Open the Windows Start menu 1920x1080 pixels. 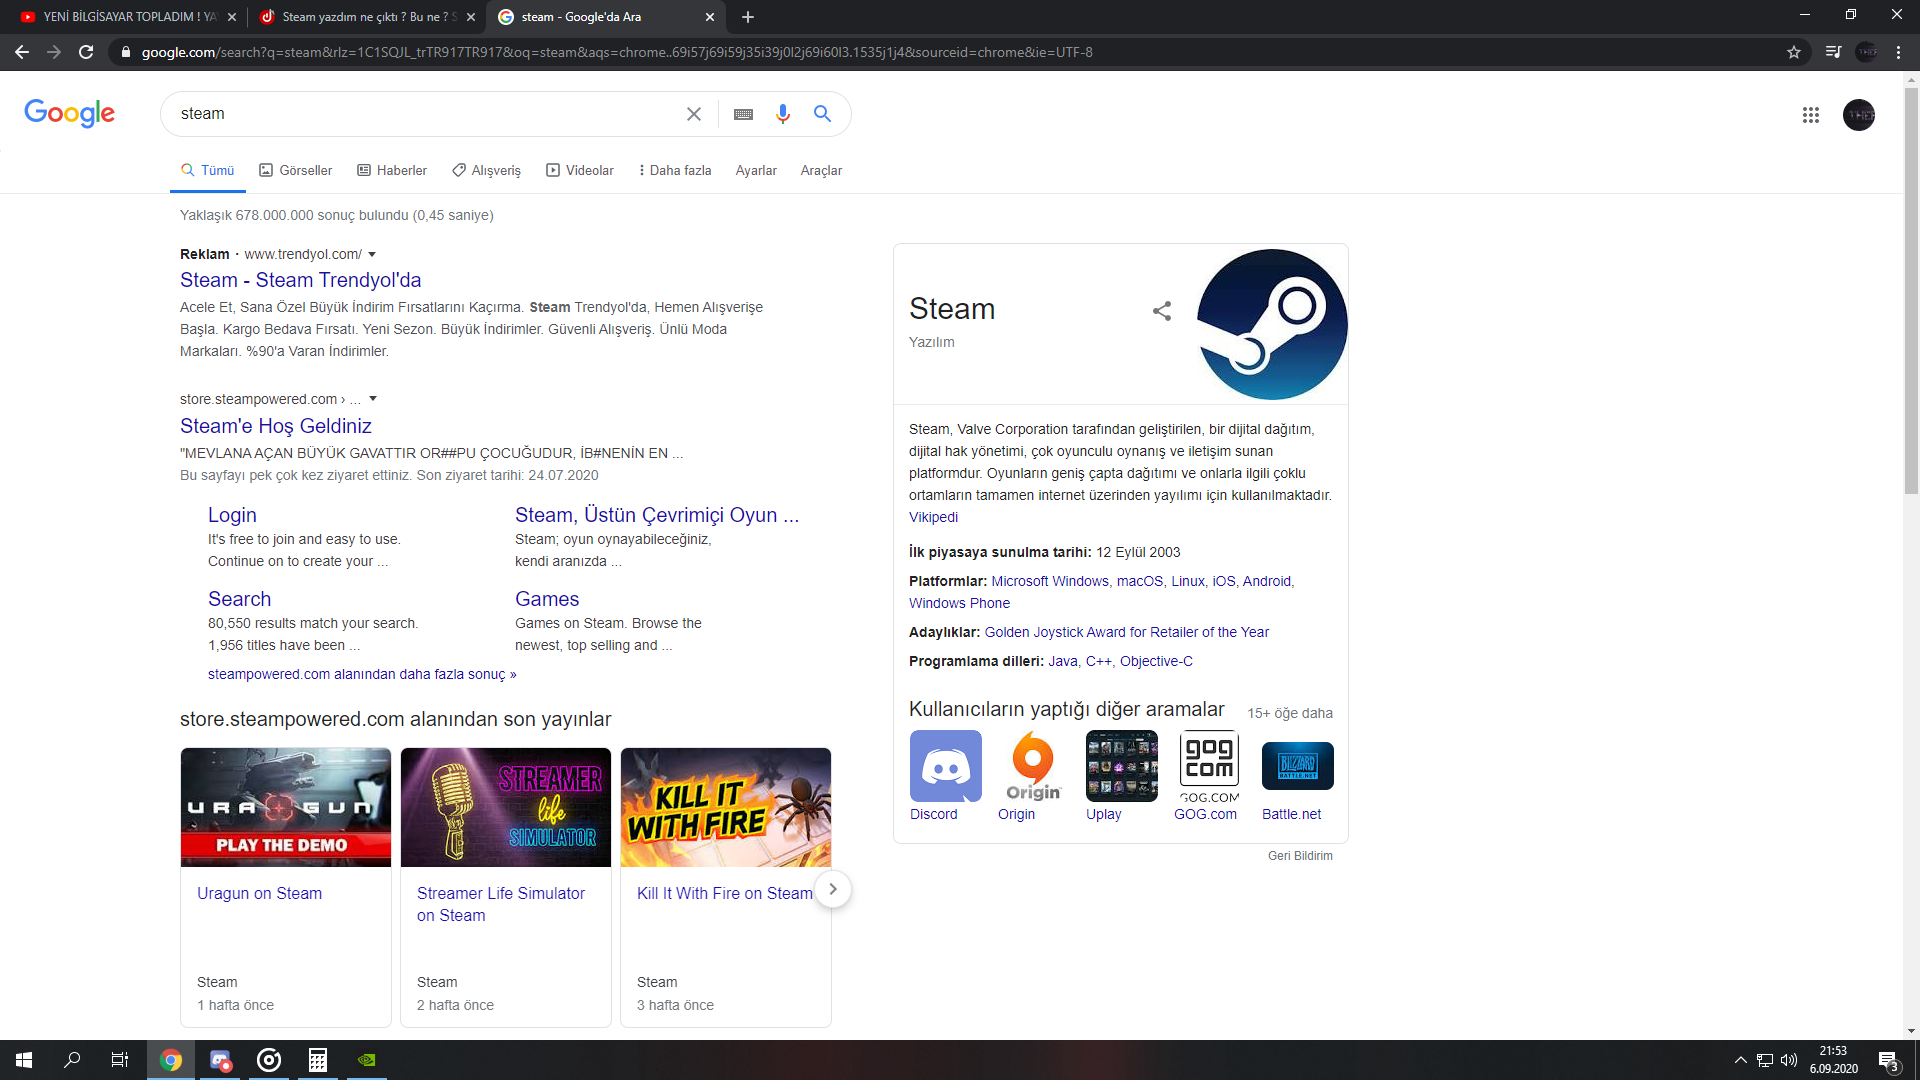(24, 1060)
